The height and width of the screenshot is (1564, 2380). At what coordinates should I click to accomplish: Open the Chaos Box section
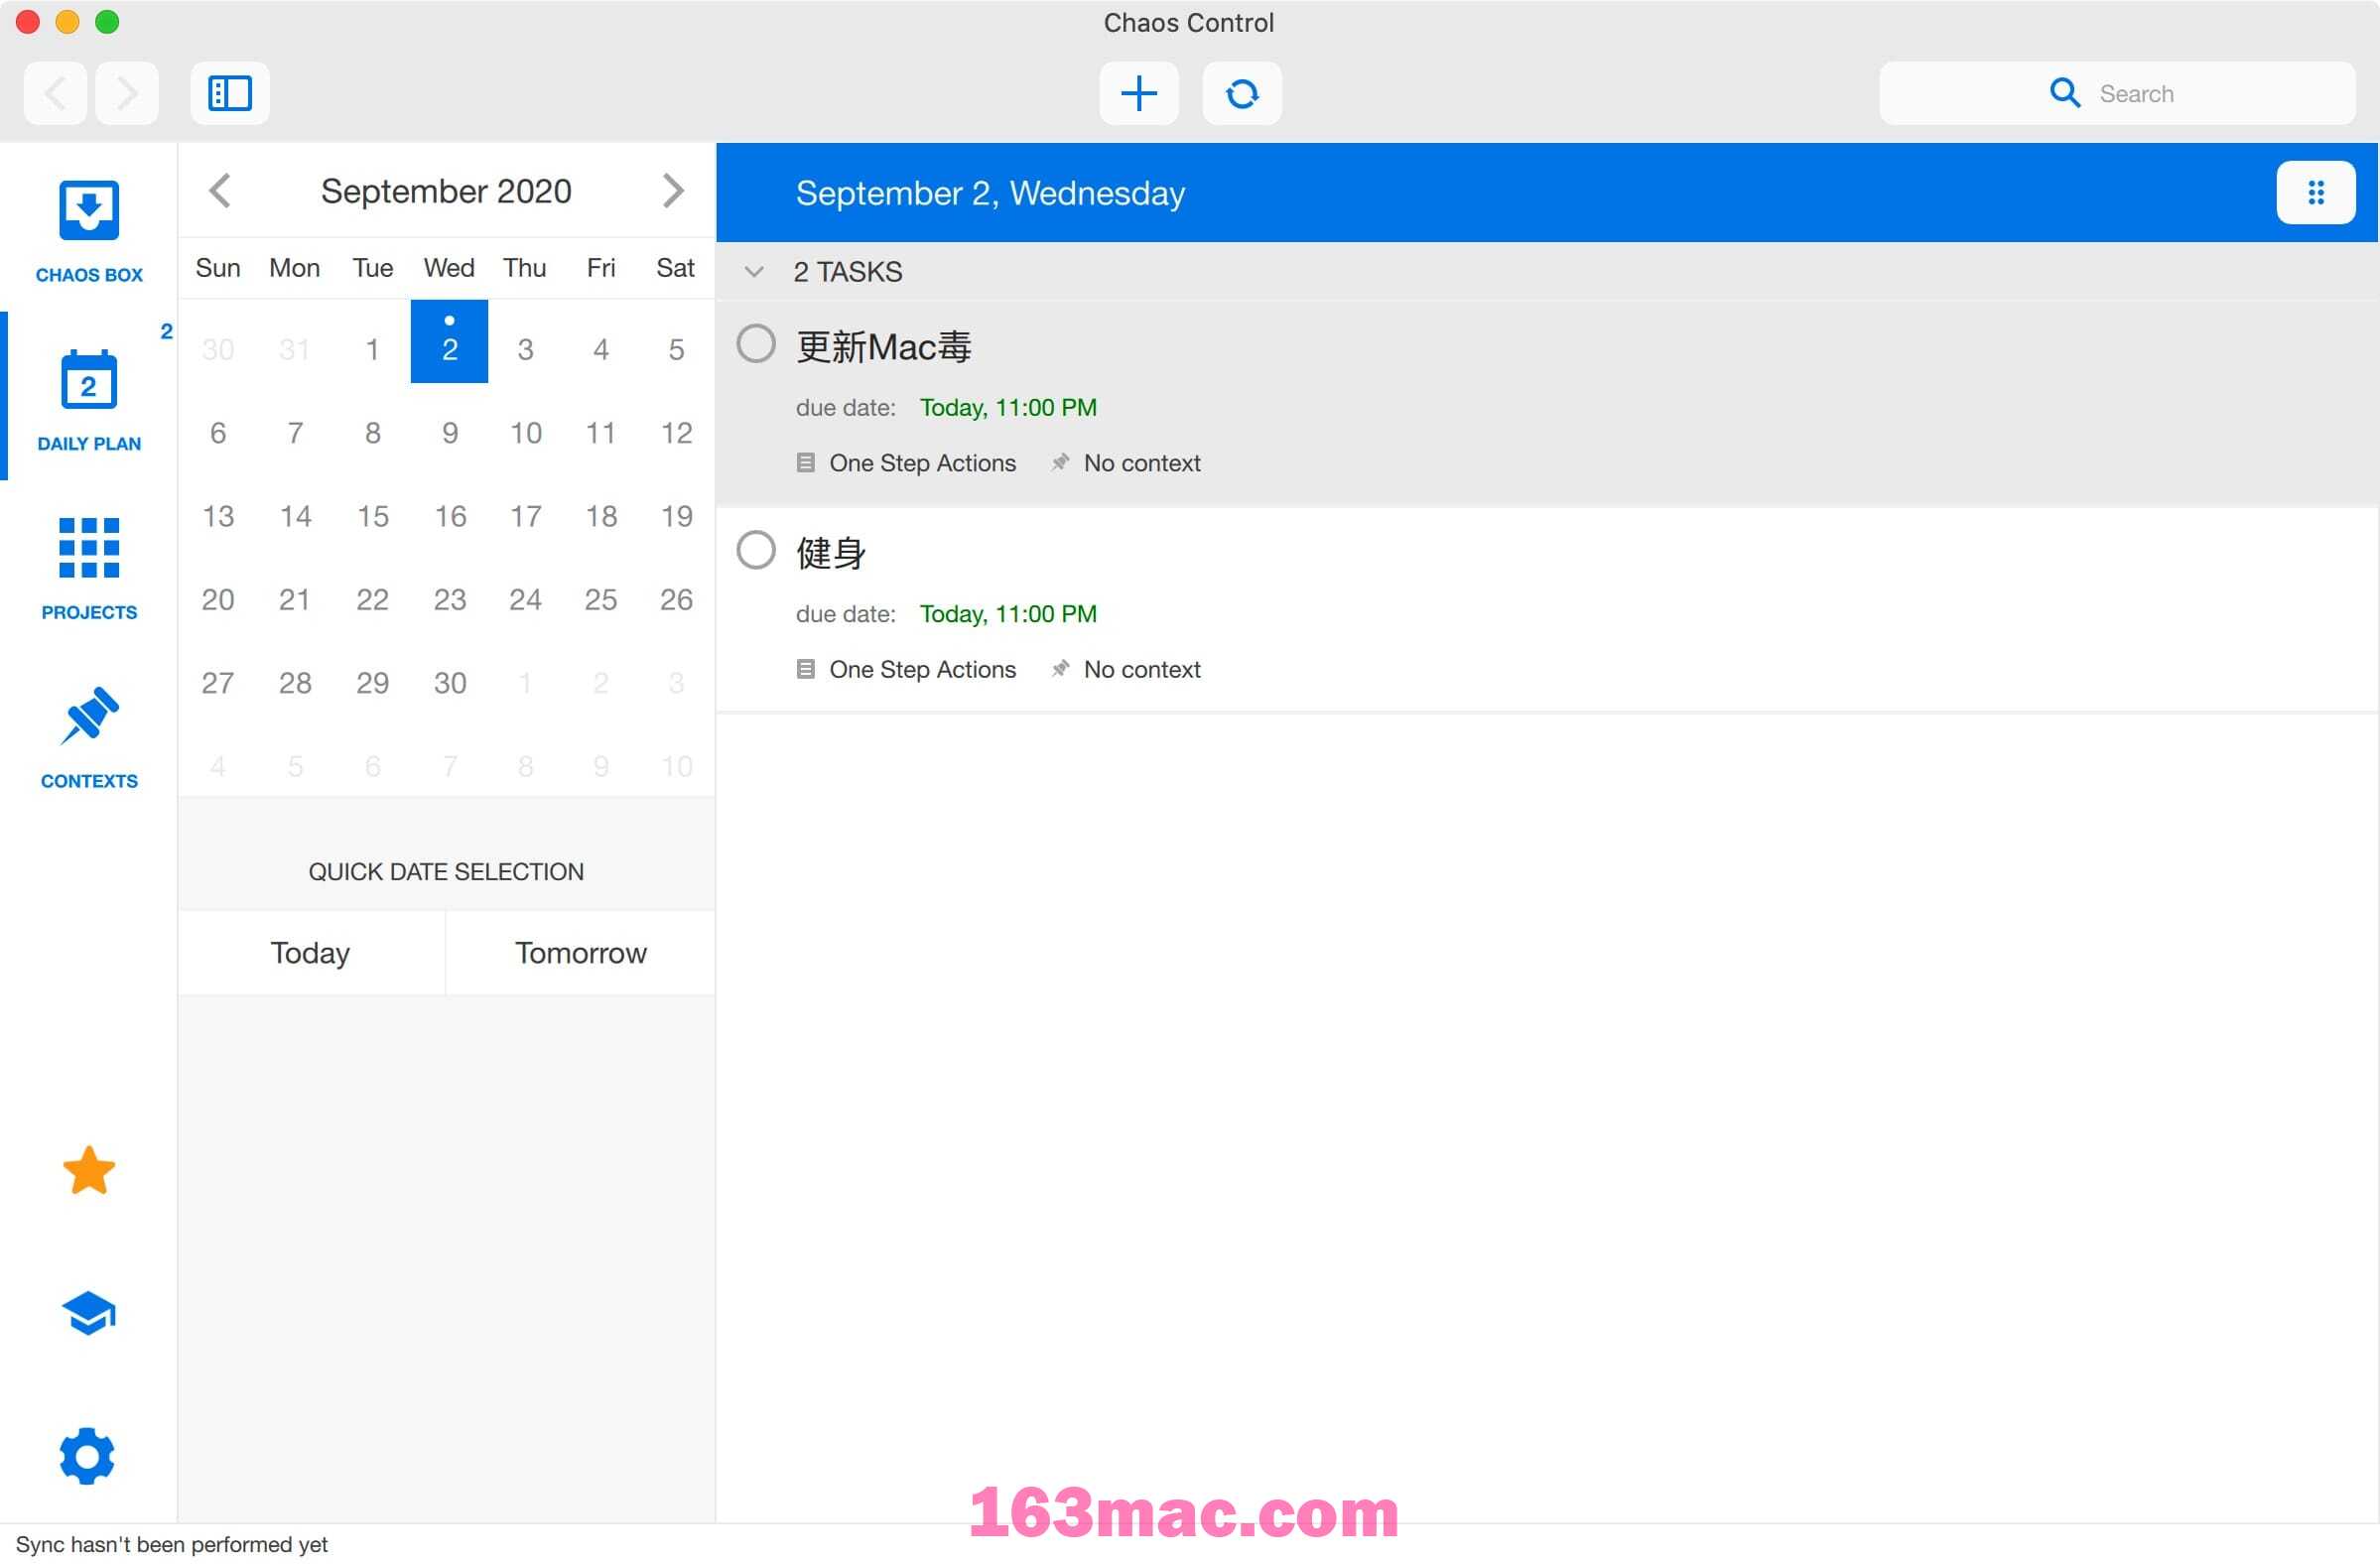[89, 231]
